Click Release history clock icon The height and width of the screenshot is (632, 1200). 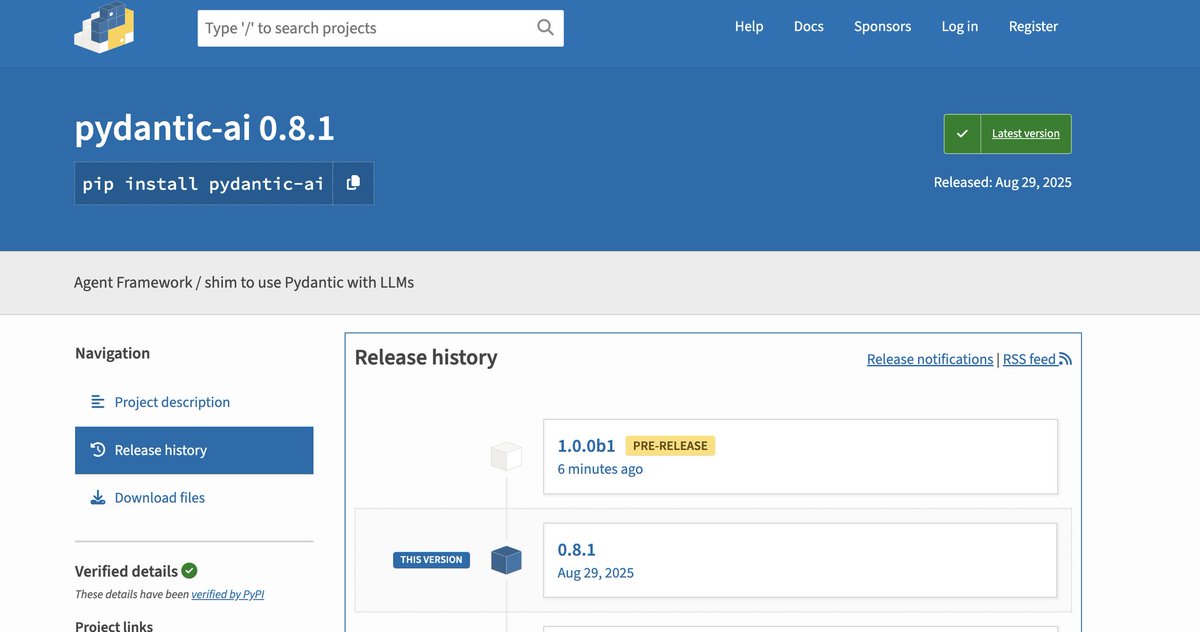pos(98,450)
